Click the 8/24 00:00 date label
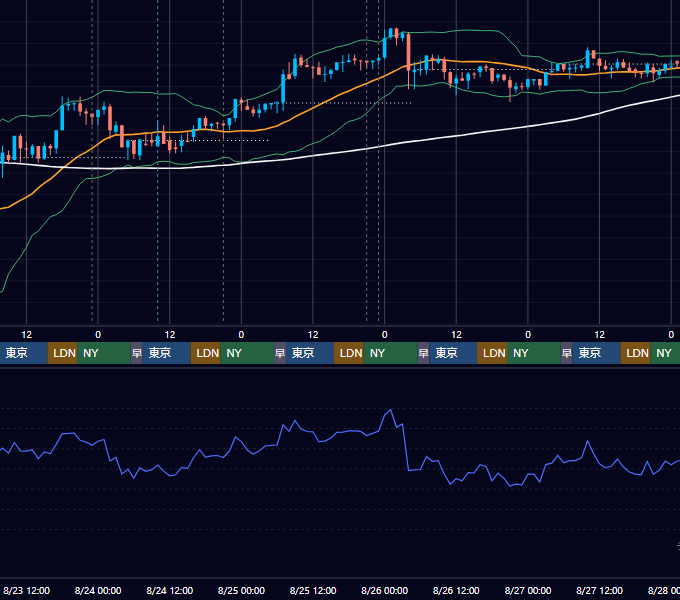This screenshot has height=600, width=680. tap(98, 590)
